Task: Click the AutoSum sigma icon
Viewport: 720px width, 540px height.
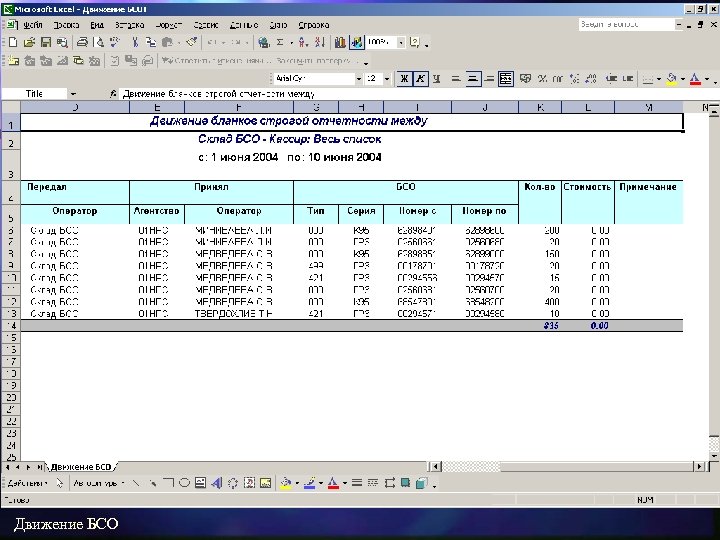Action: 280,43
